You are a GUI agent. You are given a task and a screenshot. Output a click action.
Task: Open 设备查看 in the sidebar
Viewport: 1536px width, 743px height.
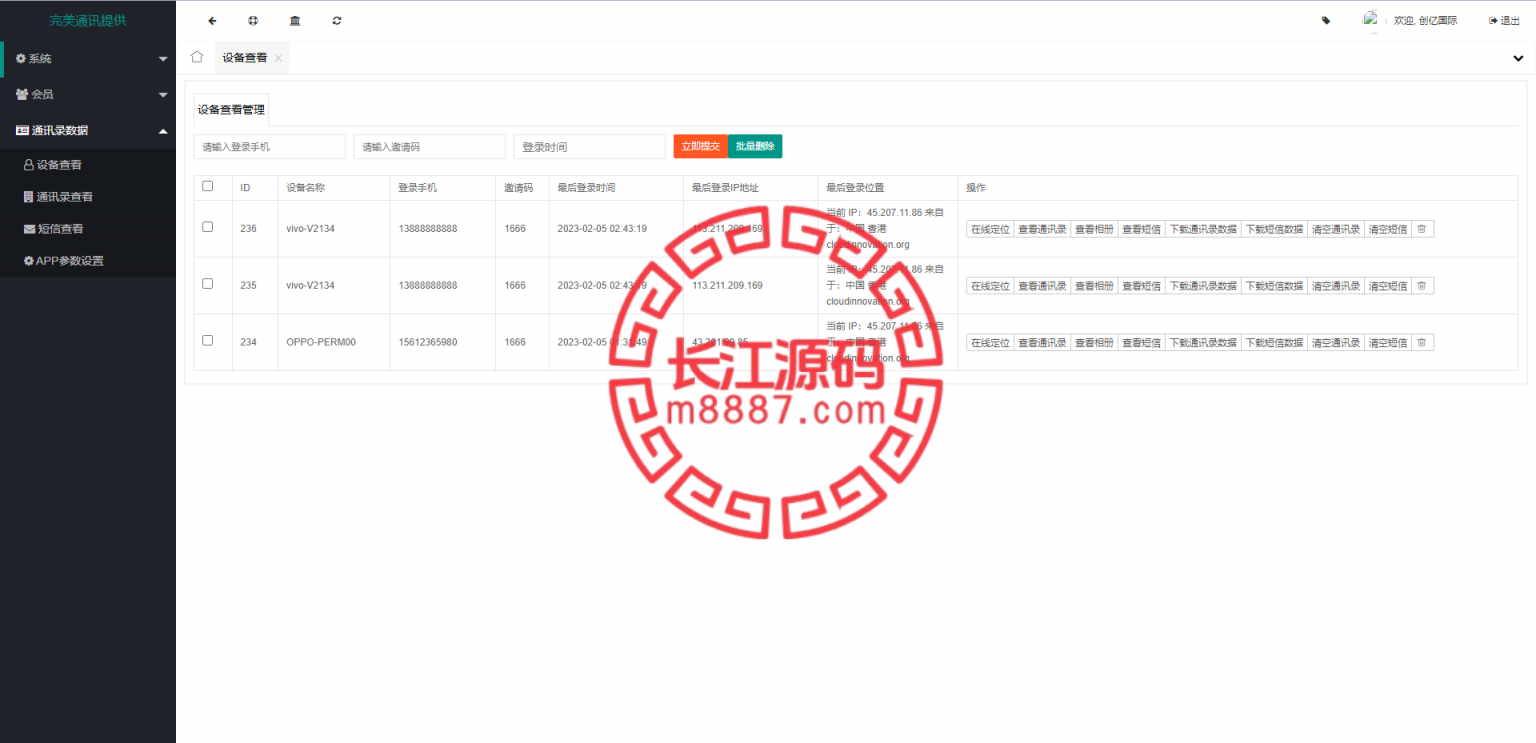[x=88, y=165]
